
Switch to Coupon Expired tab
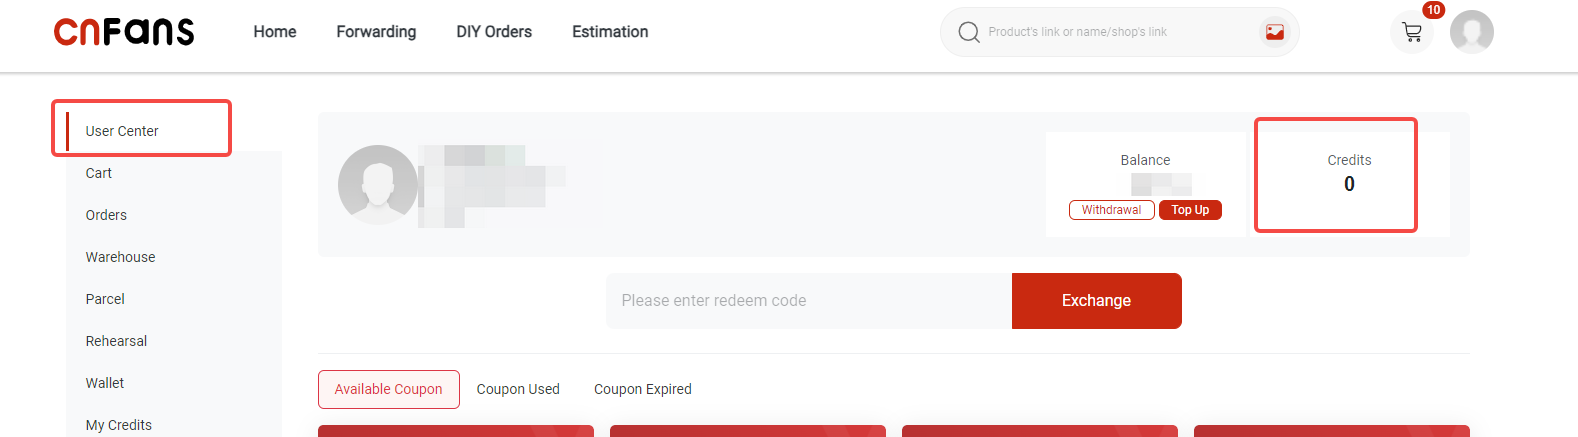coord(643,389)
